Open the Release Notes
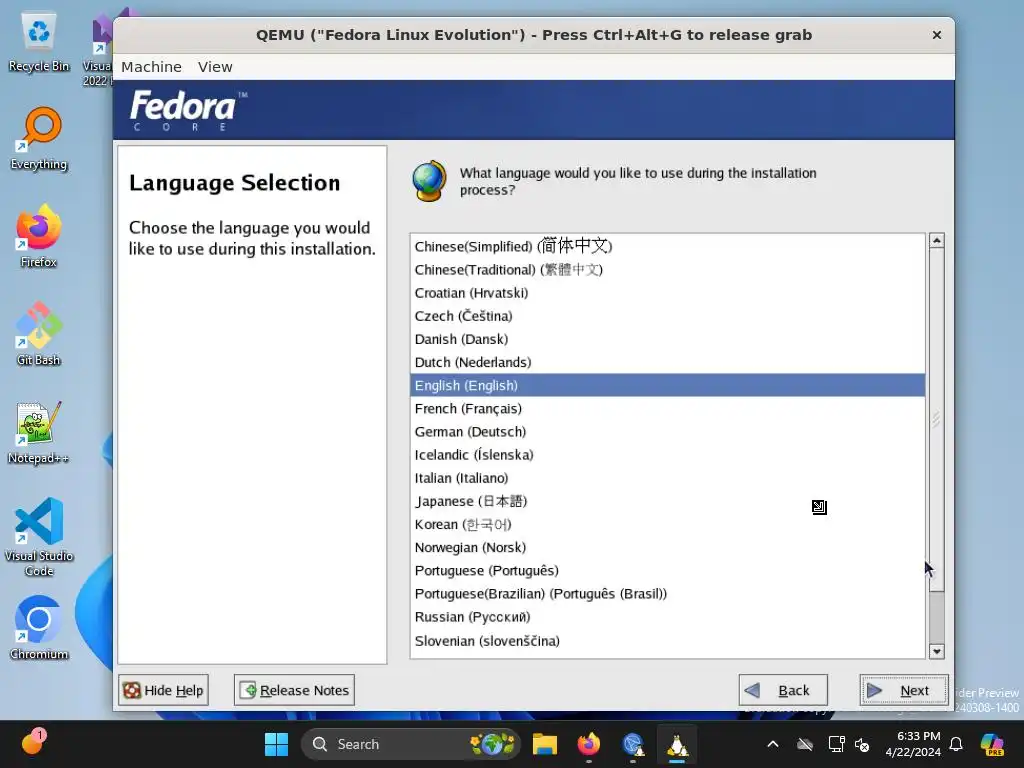The width and height of the screenshot is (1024, 768). pos(294,690)
